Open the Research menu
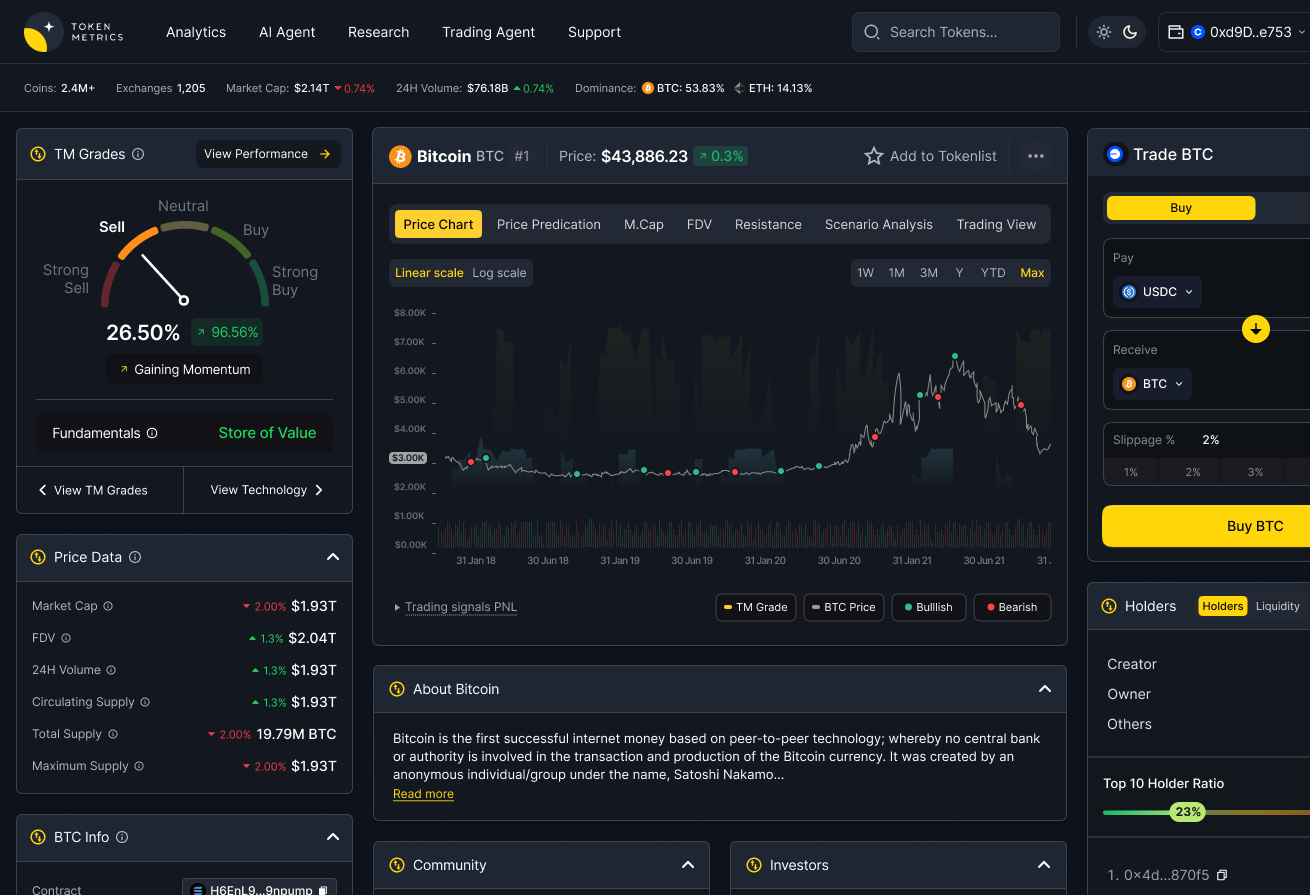Image resolution: width=1310 pixels, height=895 pixels. (x=378, y=32)
